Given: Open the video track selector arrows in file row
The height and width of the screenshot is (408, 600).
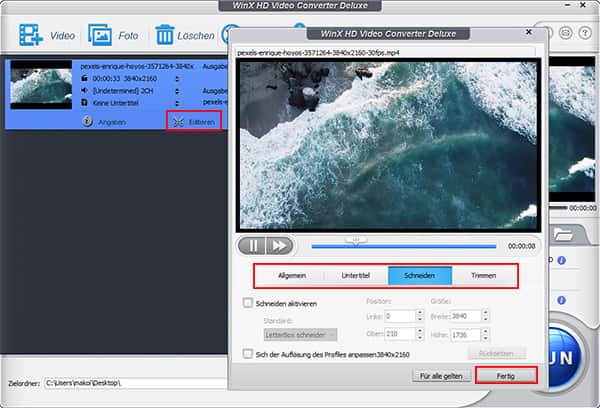Looking at the screenshot, I should click(177, 79).
